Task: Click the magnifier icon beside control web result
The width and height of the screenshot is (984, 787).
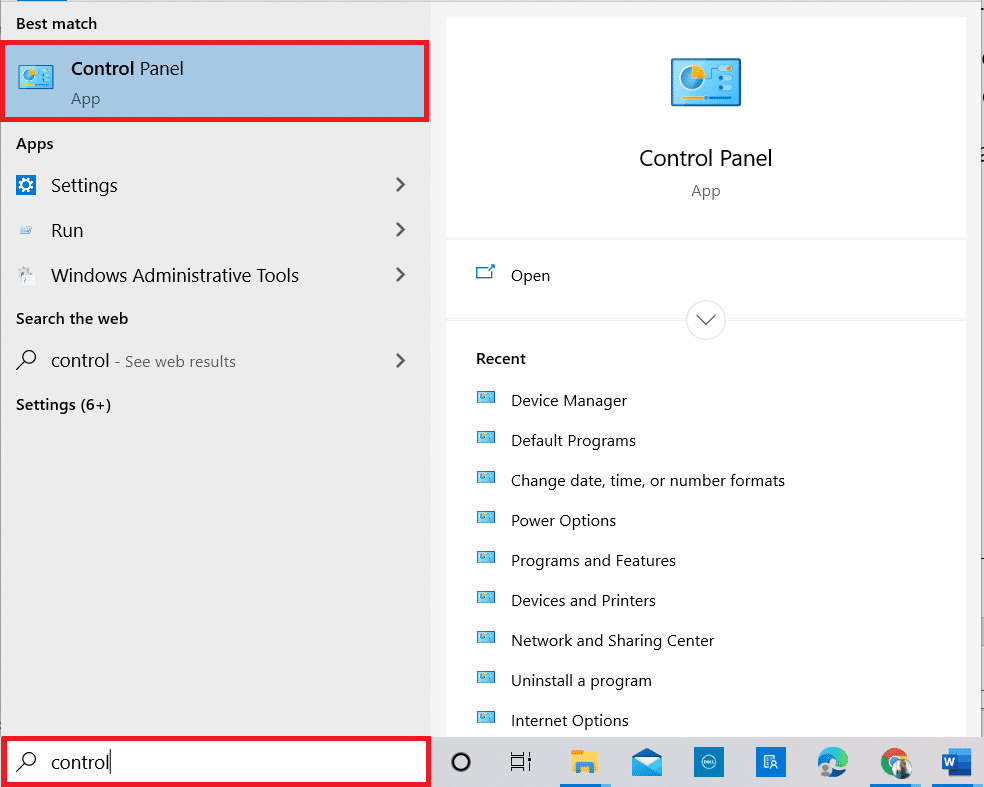Action: click(26, 360)
